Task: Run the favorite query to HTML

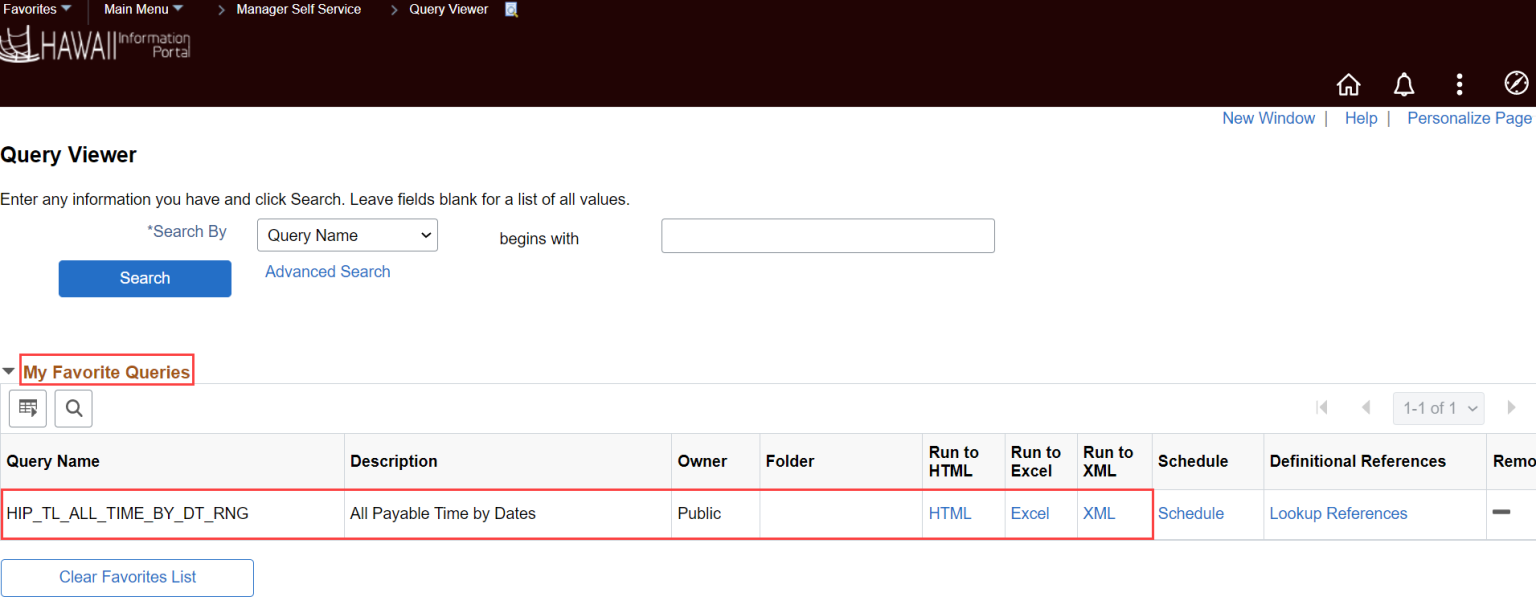Action: 950,513
